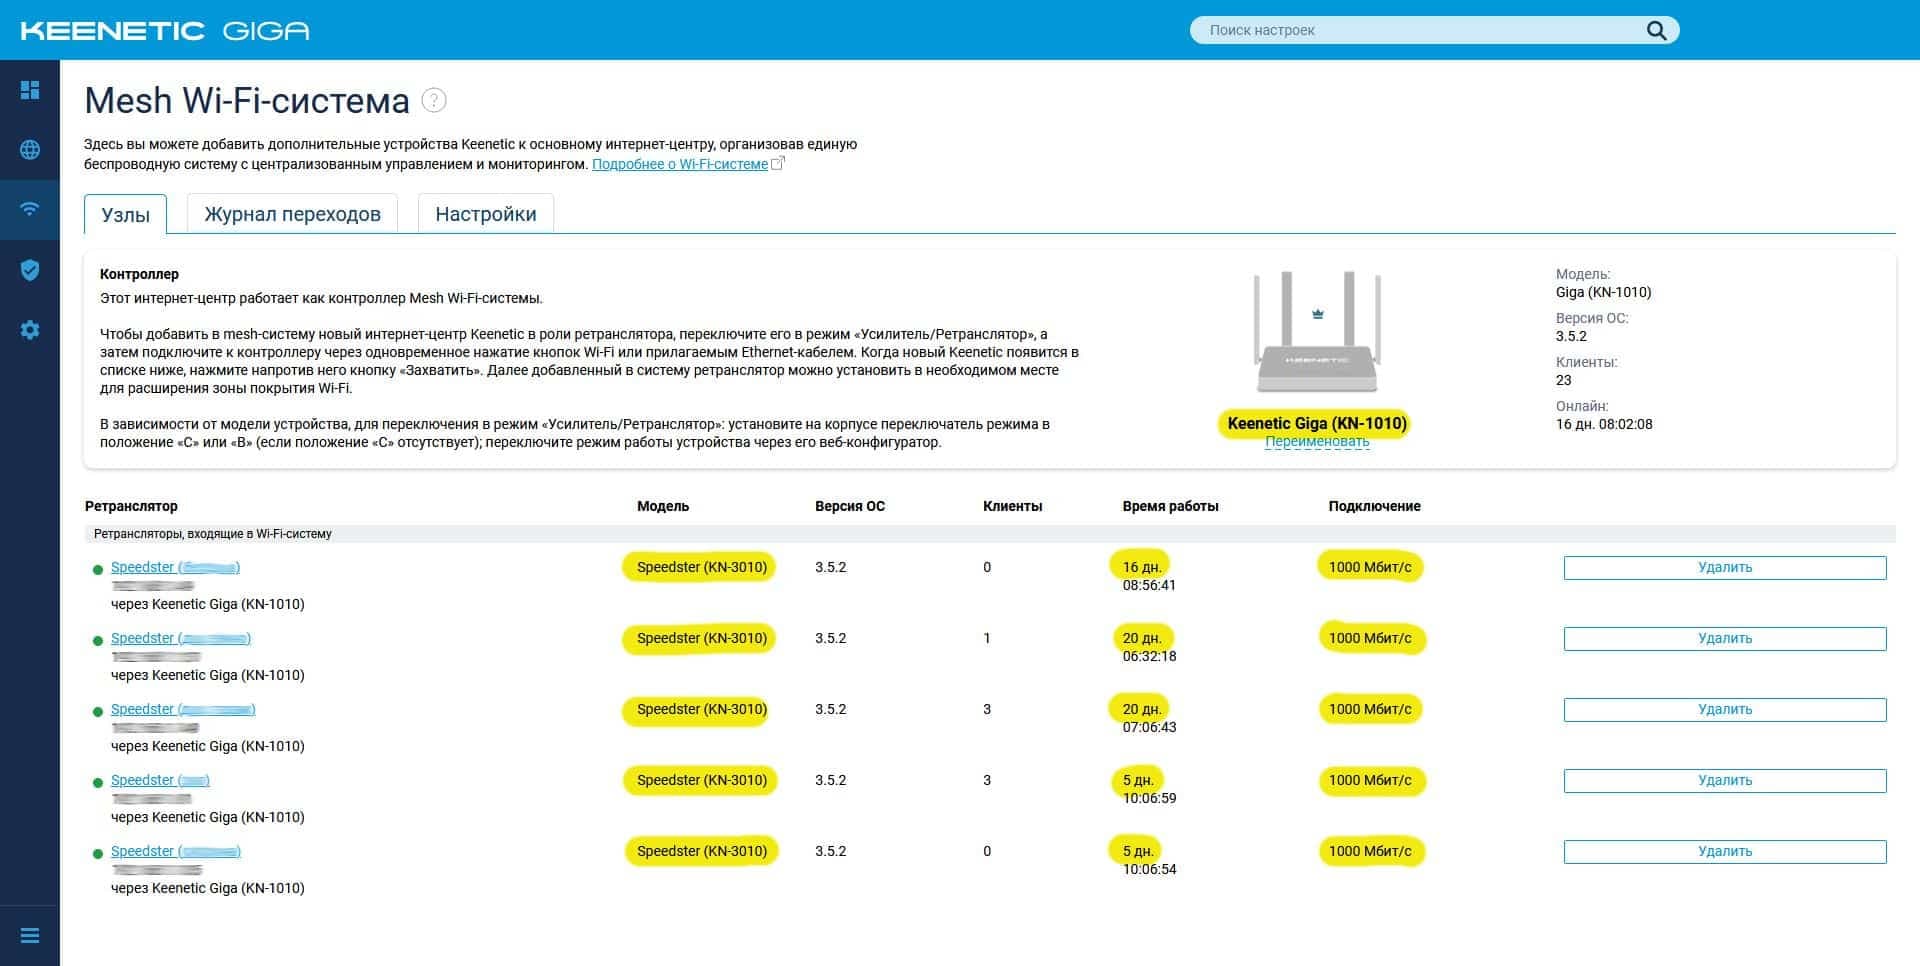Open the security shield sidebar icon
The height and width of the screenshot is (966, 1920).
click(x=30, y=270)
